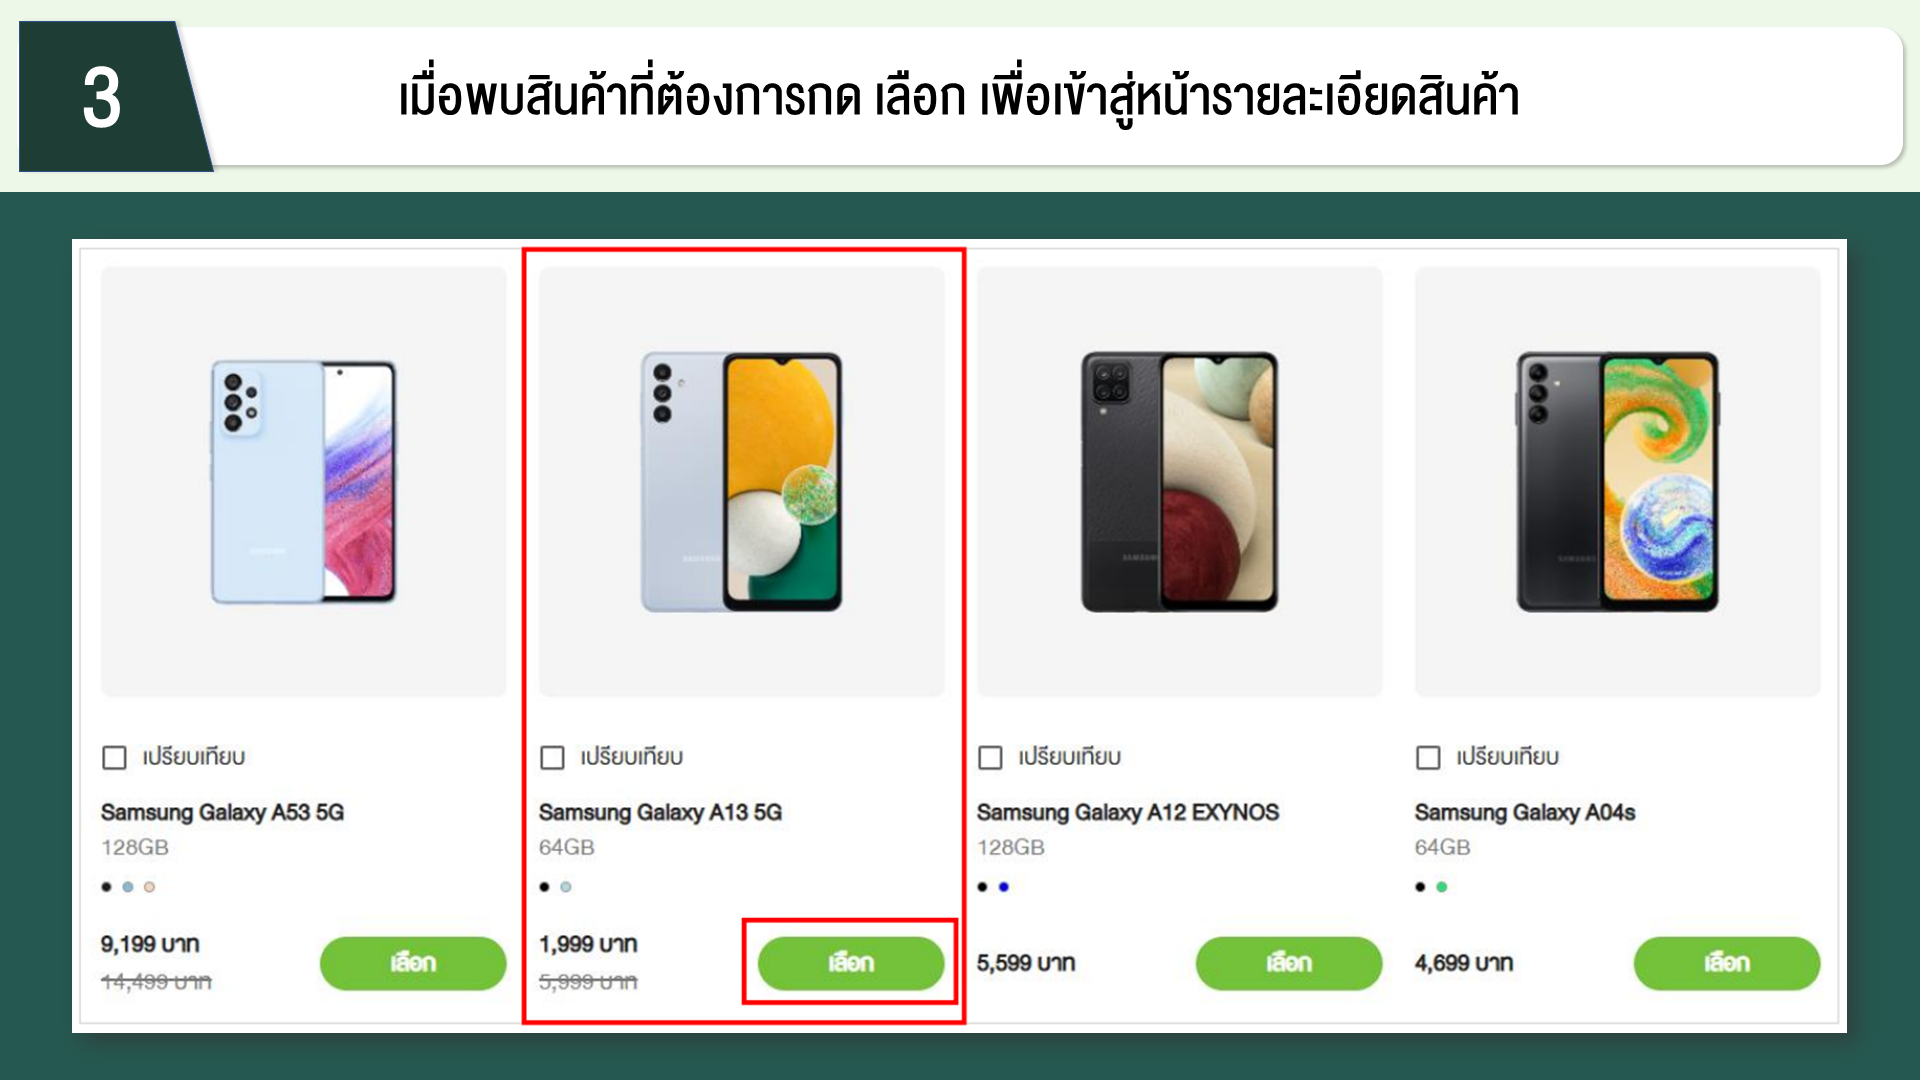Choose green color for Galaxy A04s
The height and width of the screenshot is (1080, 1920).
pos(1442,887)
